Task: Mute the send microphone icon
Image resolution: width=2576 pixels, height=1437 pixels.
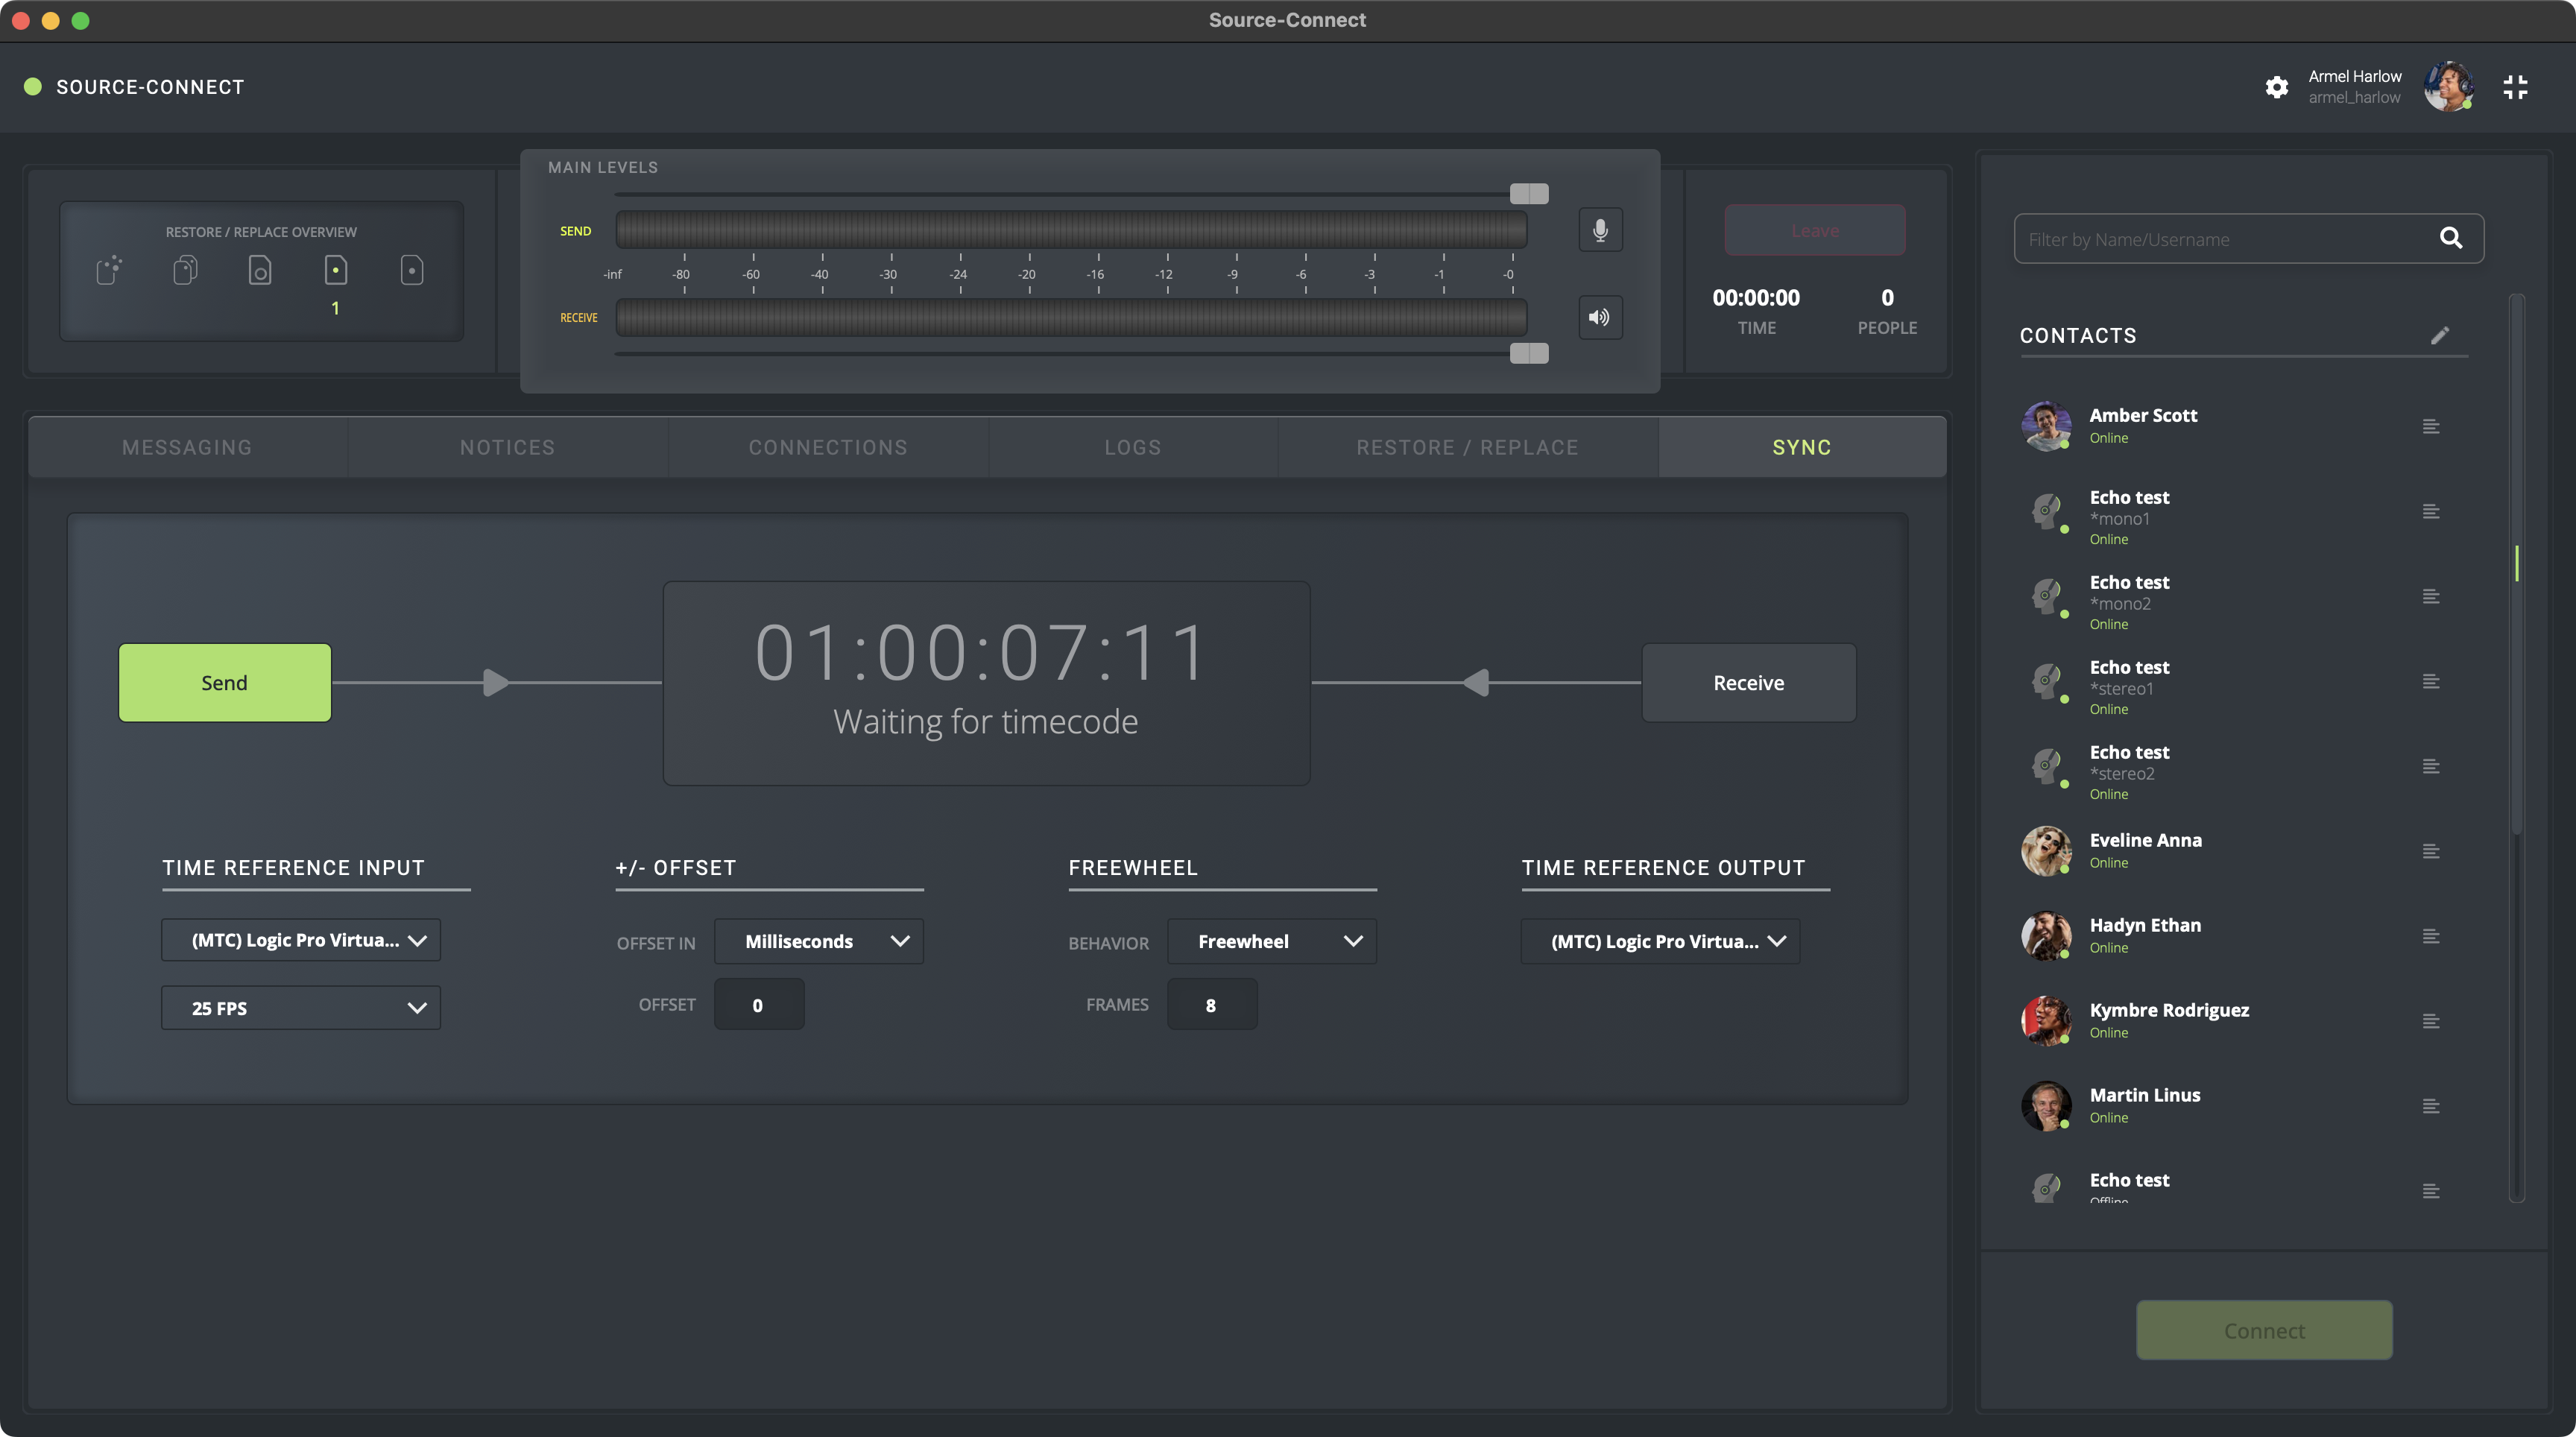Action: coord(1600,230)
